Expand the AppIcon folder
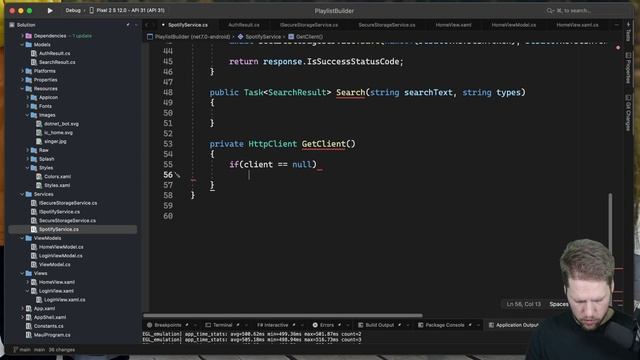The height and width of the screenshot is (360, 640). point(28,98)
